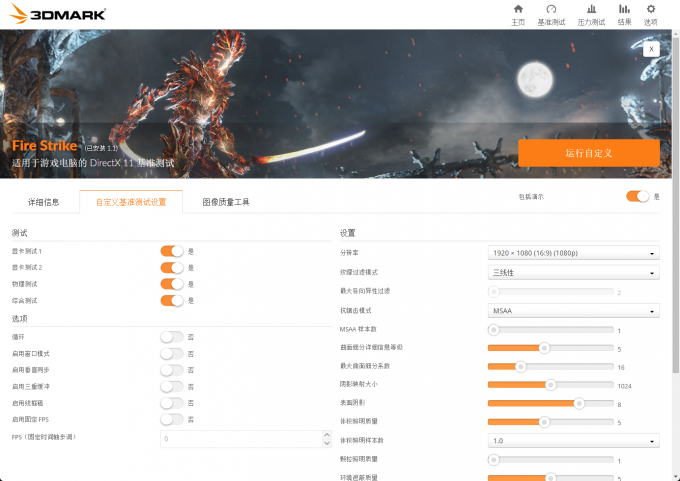Click the 最大各向异性过滤 slider
The width and height of the screenshot is (680, 481).
550,291
